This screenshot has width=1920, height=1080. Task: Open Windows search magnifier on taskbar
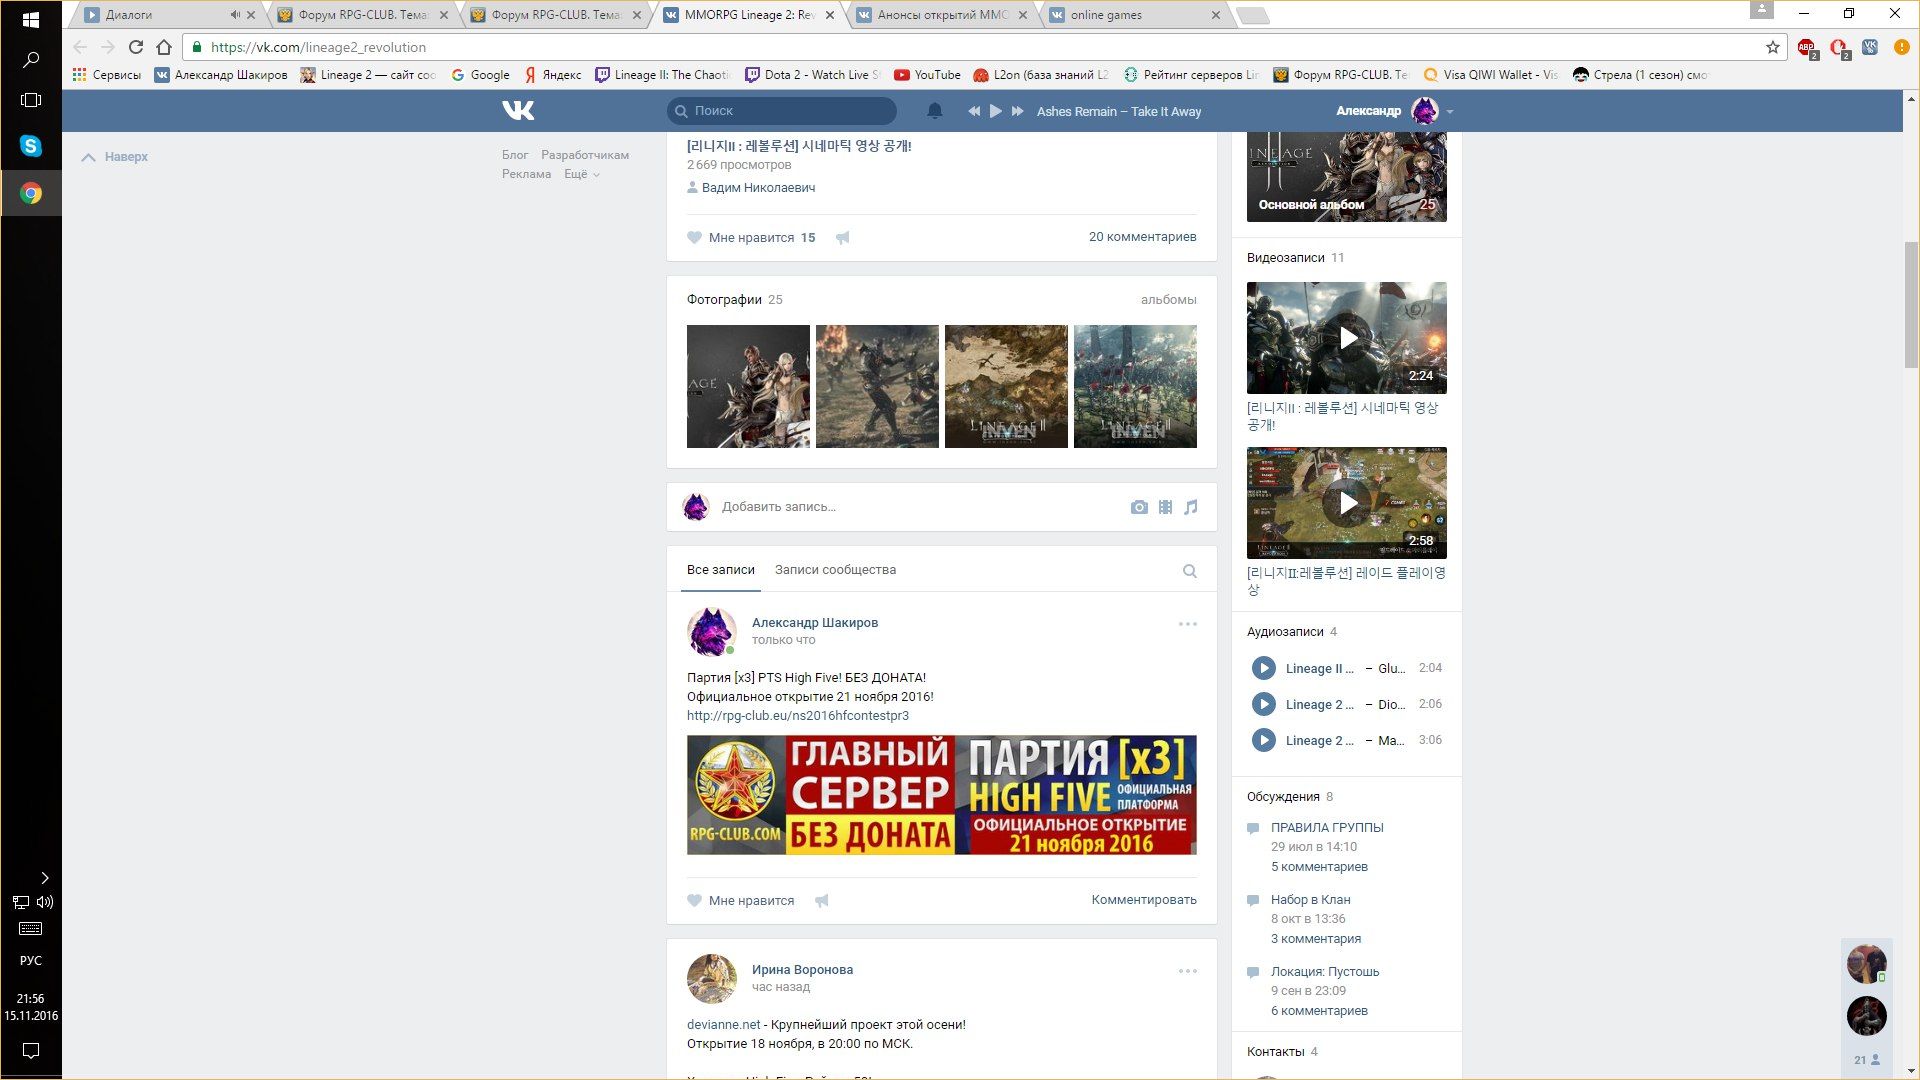(31, 60)
